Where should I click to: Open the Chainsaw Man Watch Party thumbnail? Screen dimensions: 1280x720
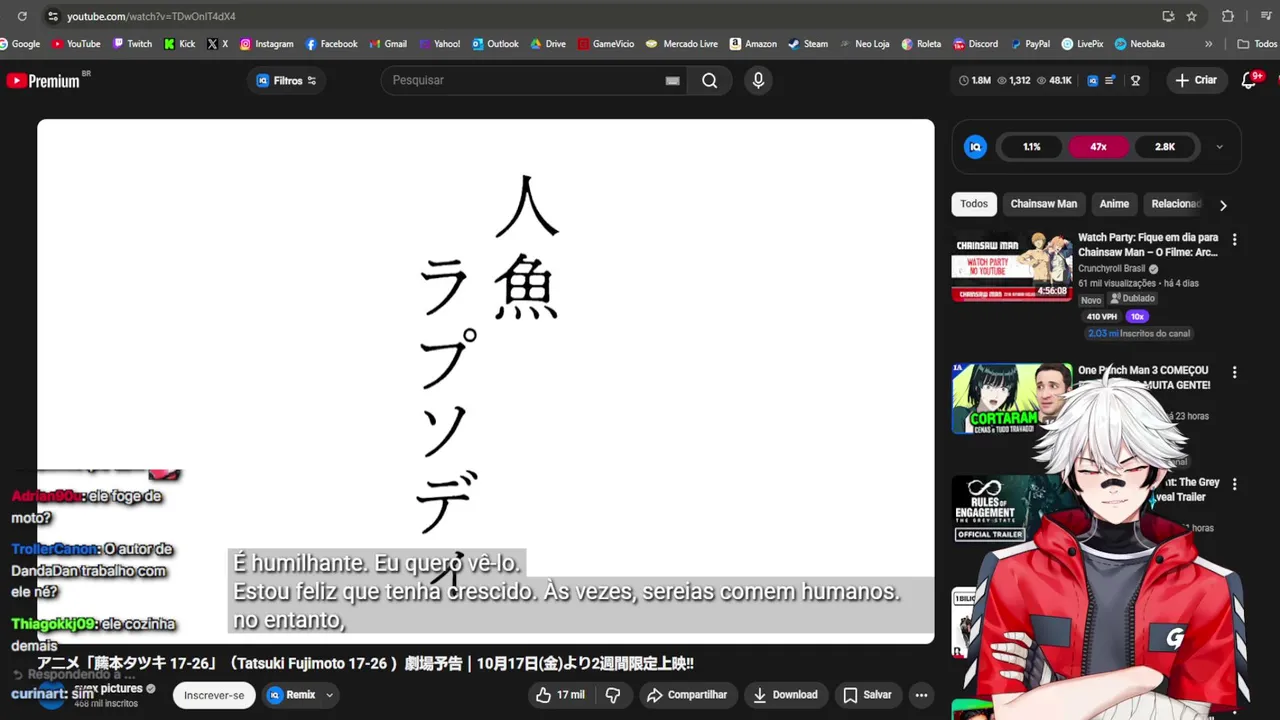point(1012,266)
